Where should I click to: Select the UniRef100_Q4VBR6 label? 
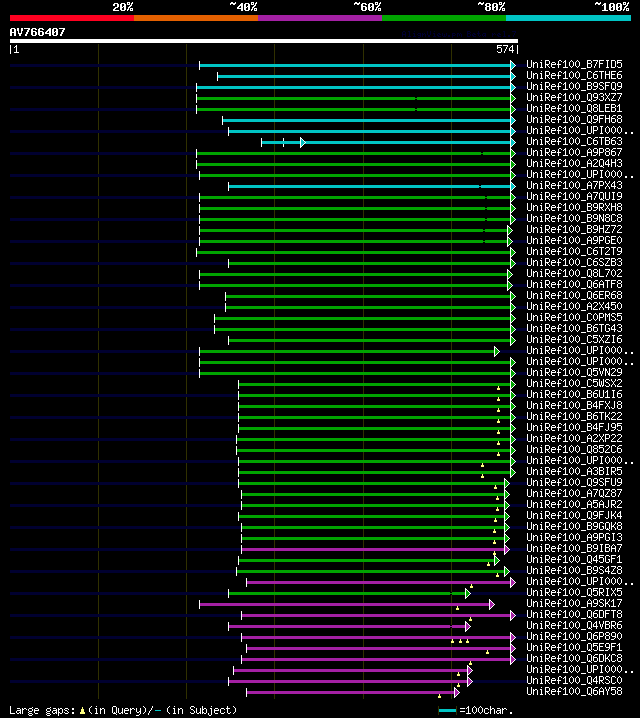coord(574,625)
